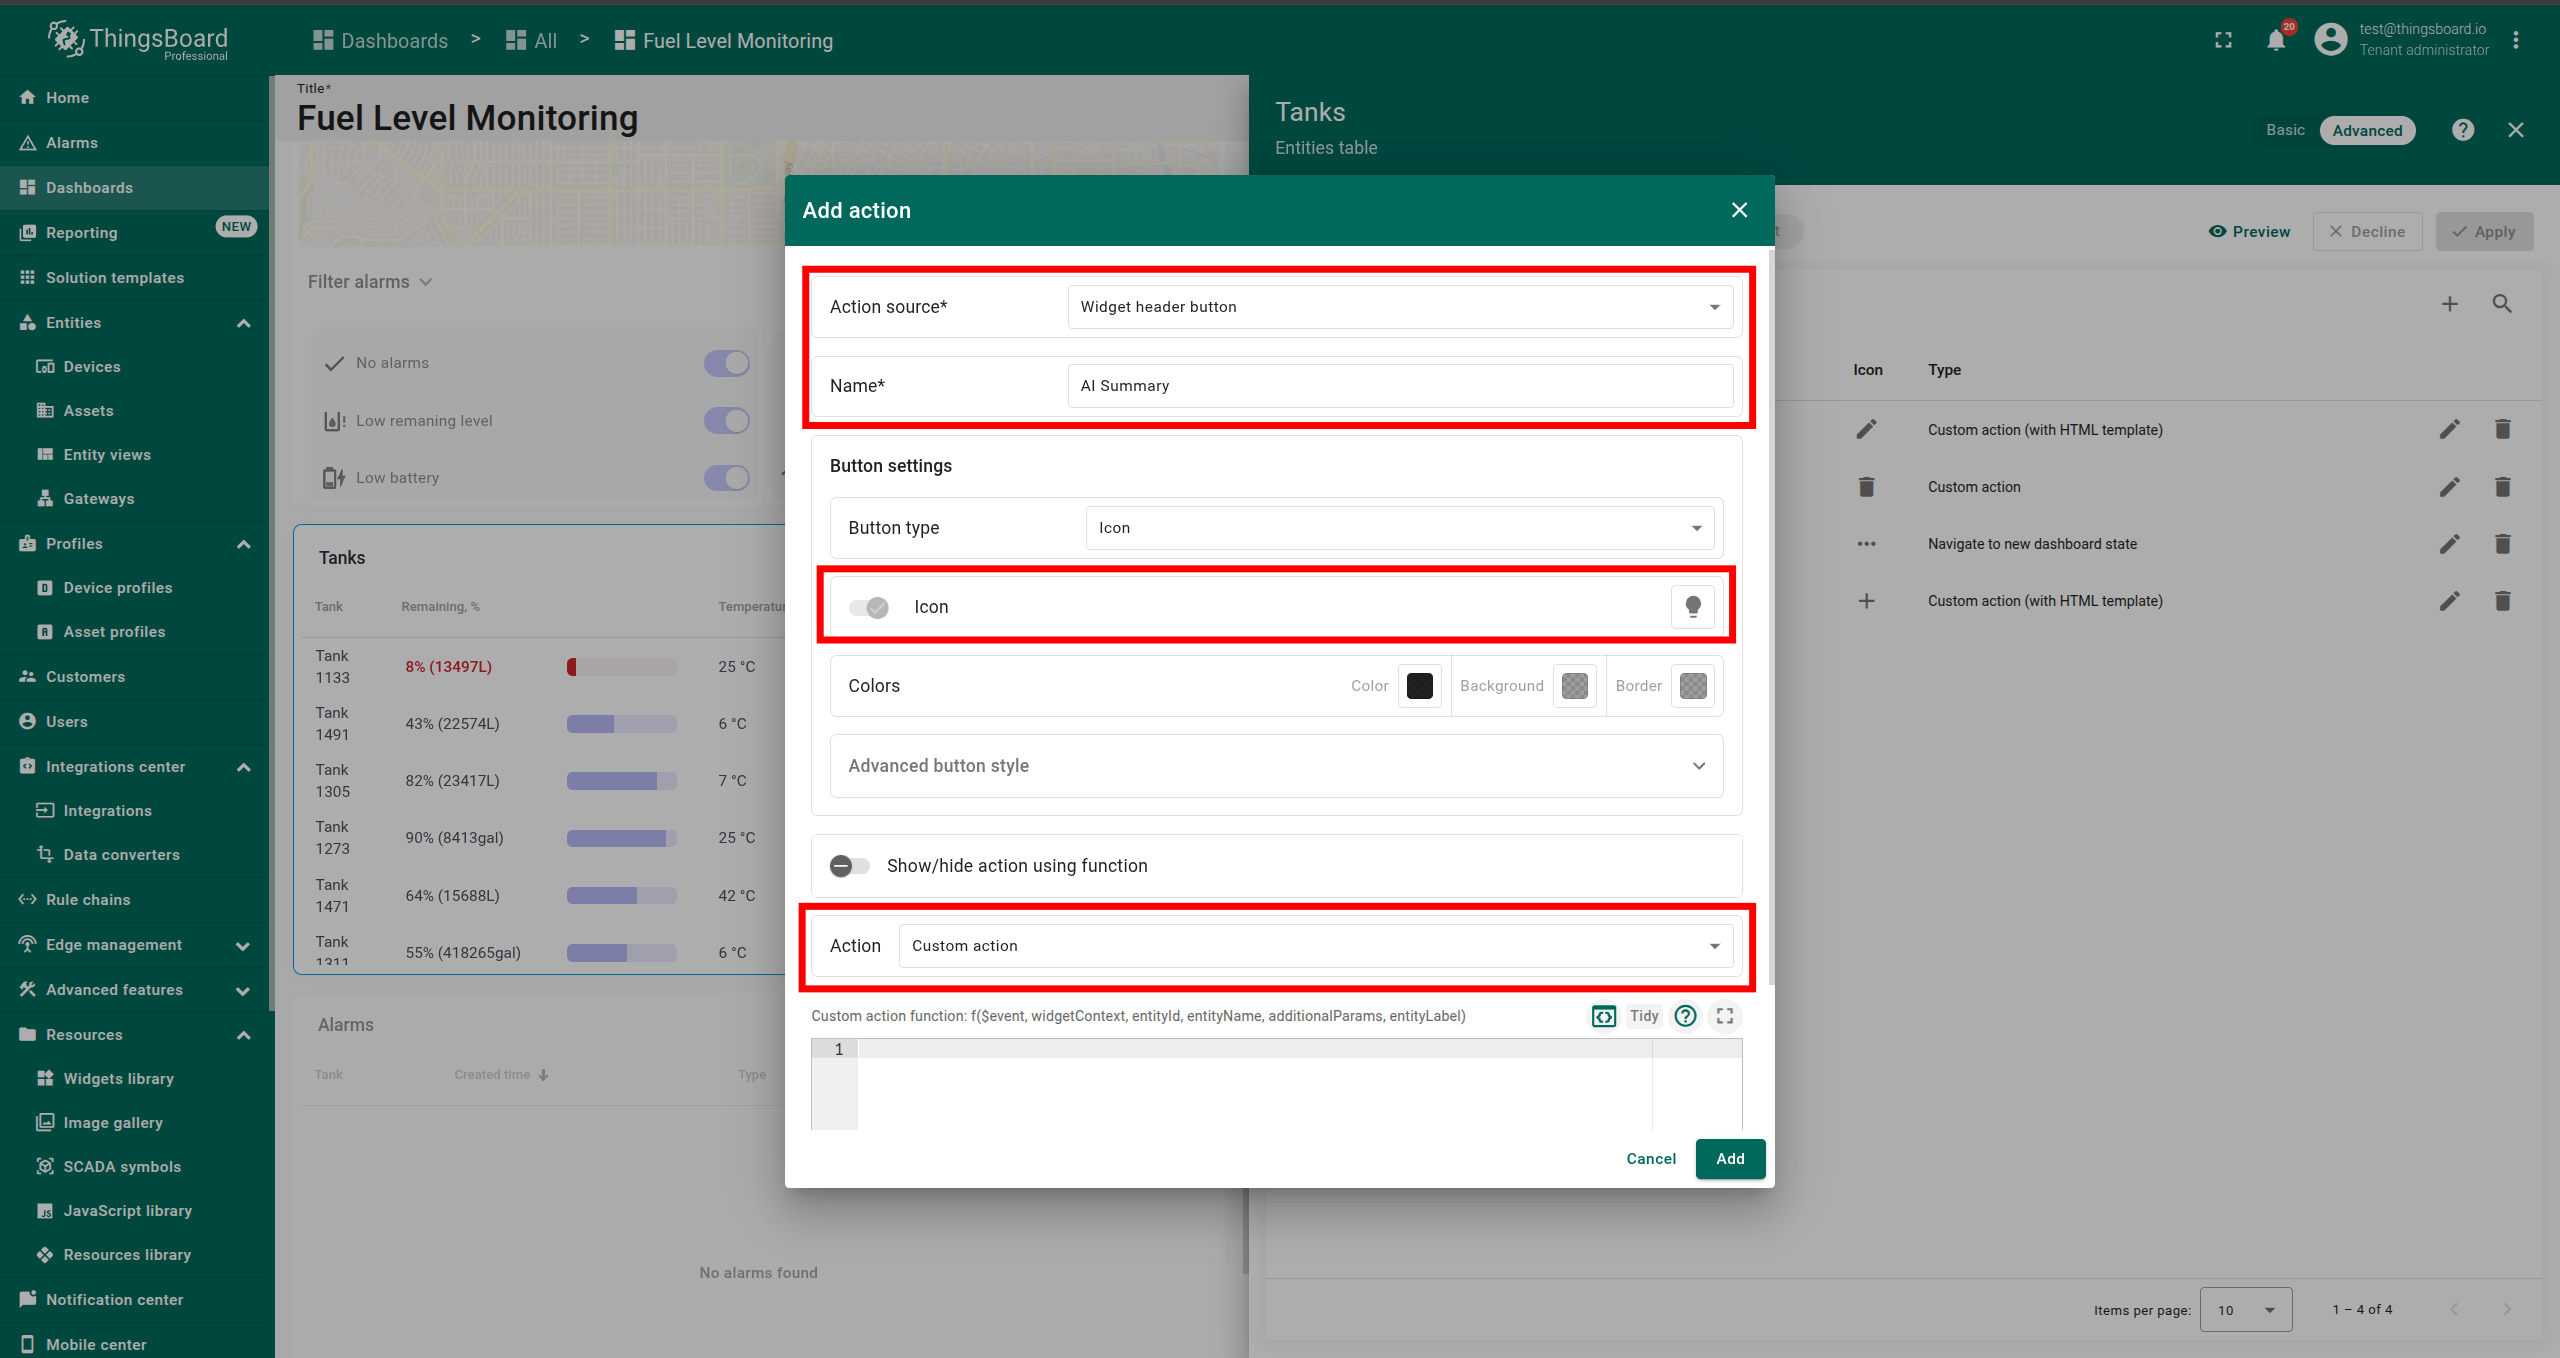Image resolution: width=2560 pixels, height=1358 pixels.
Task: Click the Tidy code formatter button
Action: (x=1643, y=1016)
